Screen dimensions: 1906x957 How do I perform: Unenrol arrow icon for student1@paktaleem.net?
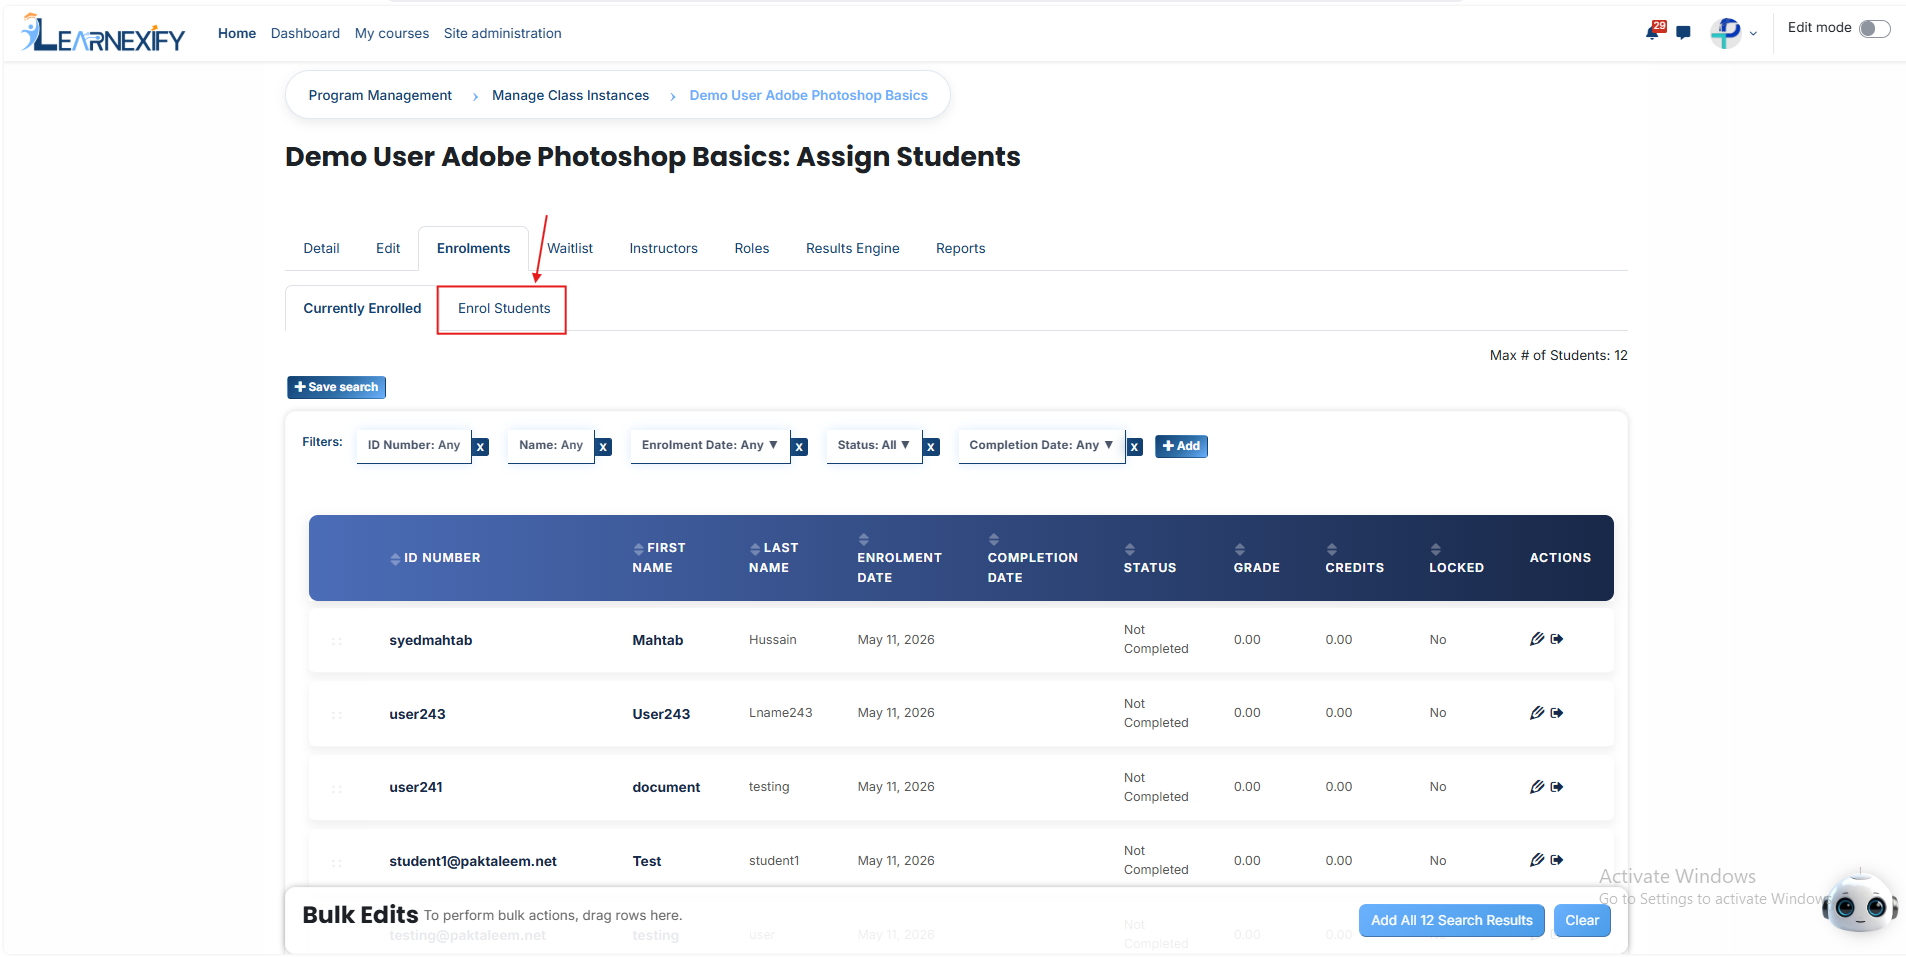(x=1557, y=860)
